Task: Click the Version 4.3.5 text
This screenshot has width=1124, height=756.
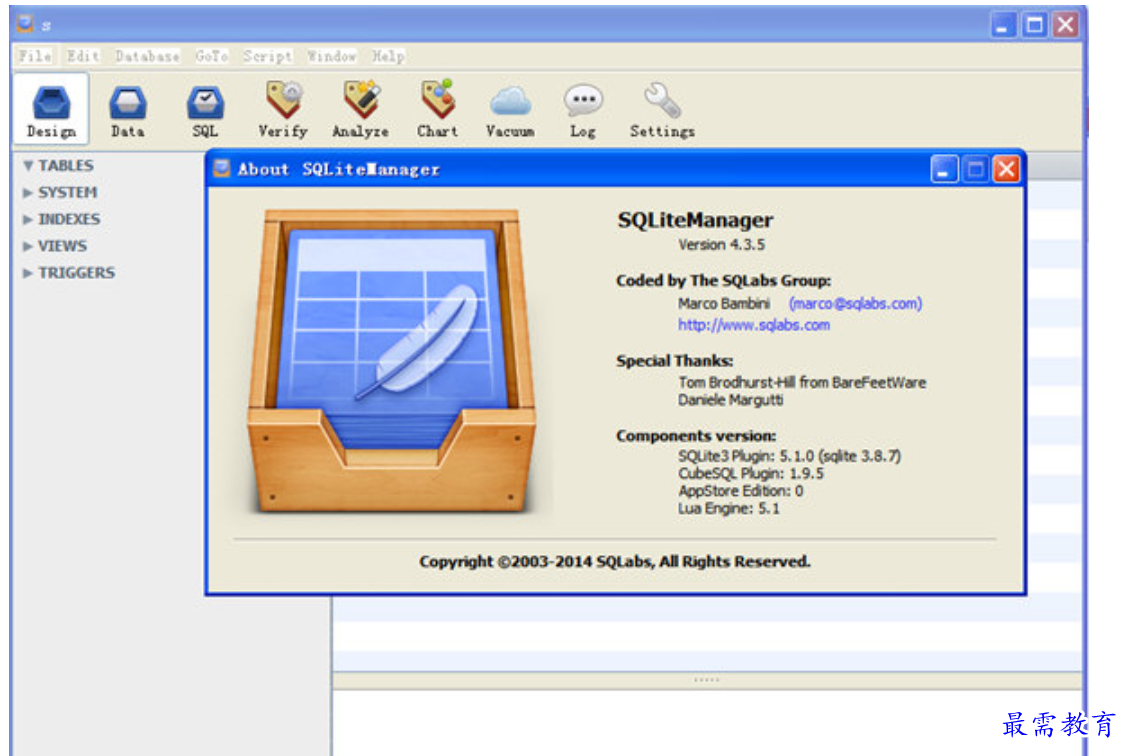Action: click(722, 245)
